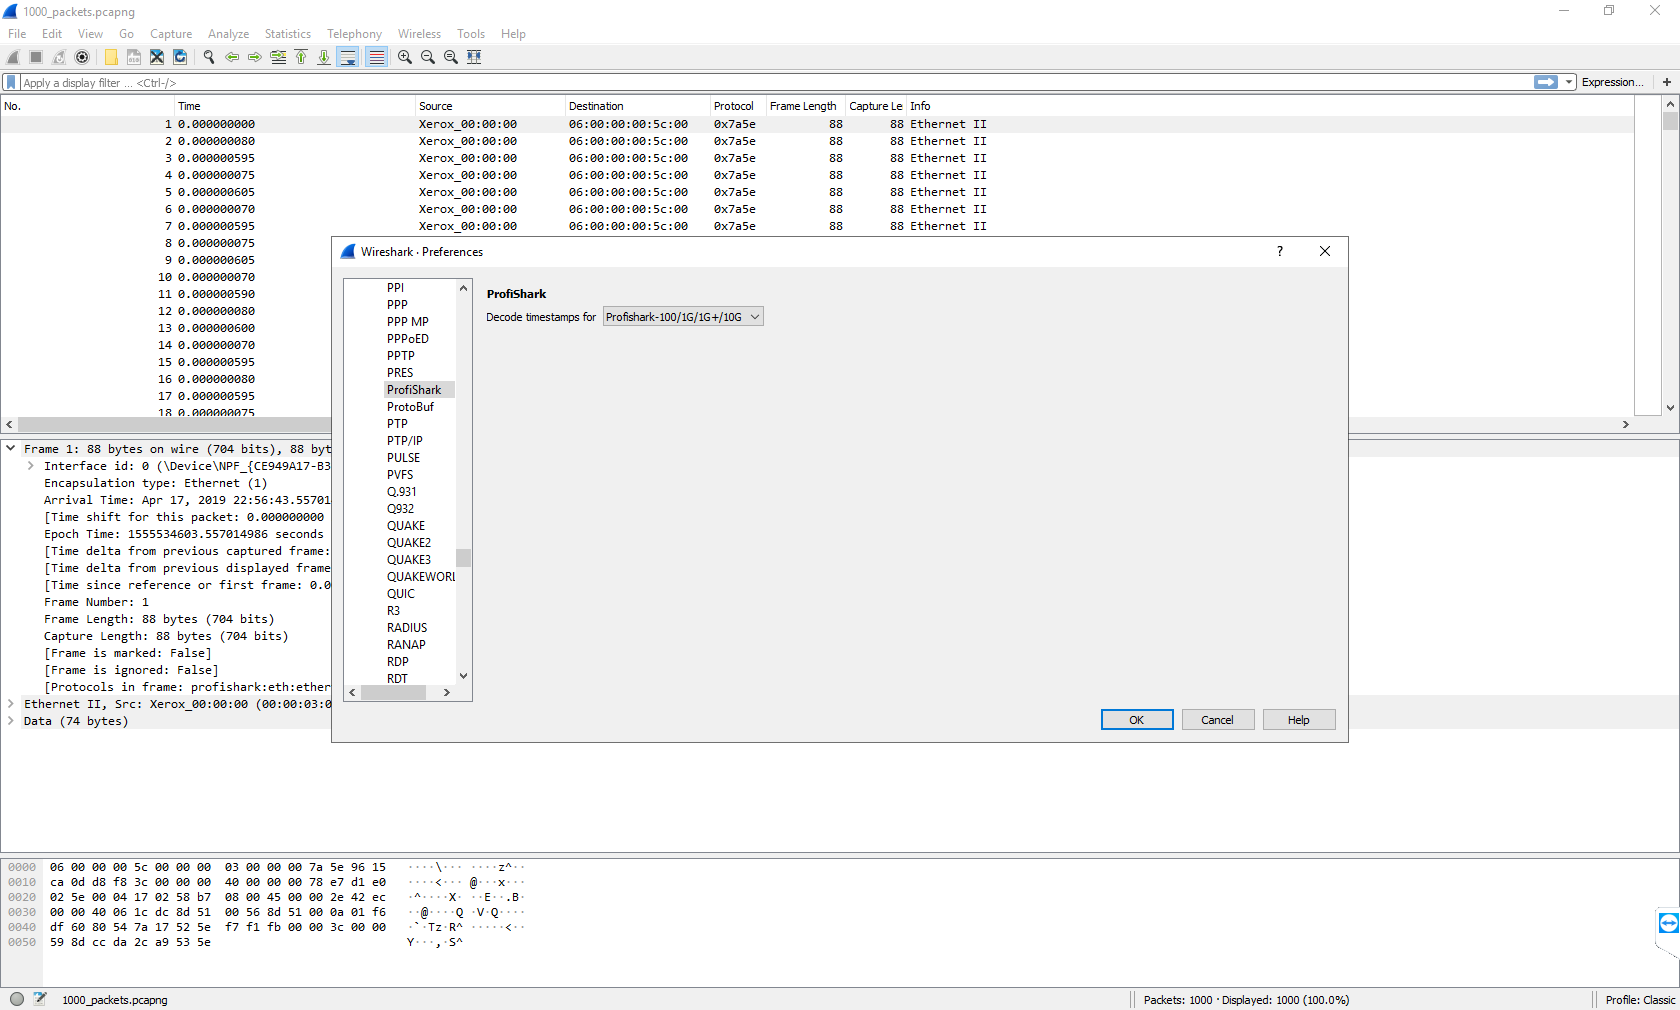The height and width of the screenshot is (1010, 1680).
Task: Go forward in packet history
Action: tap(255, 57)
